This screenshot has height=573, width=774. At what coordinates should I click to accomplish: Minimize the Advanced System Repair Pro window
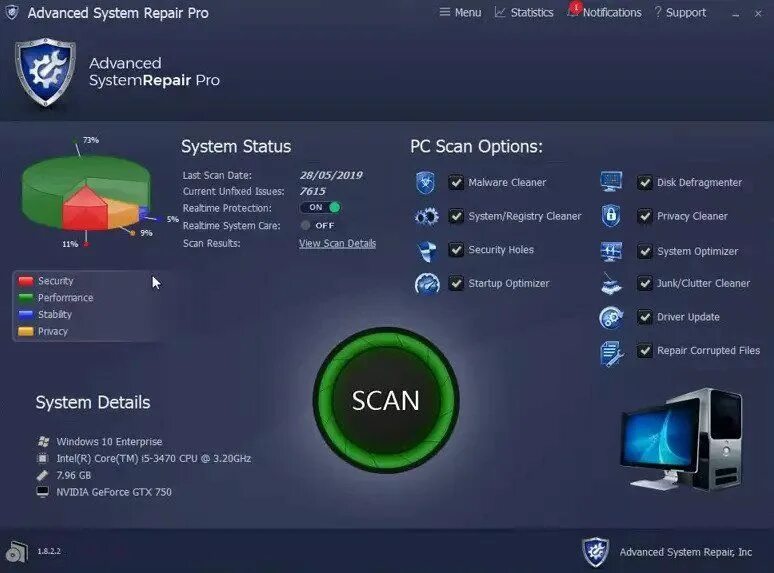tap(735, 14)
